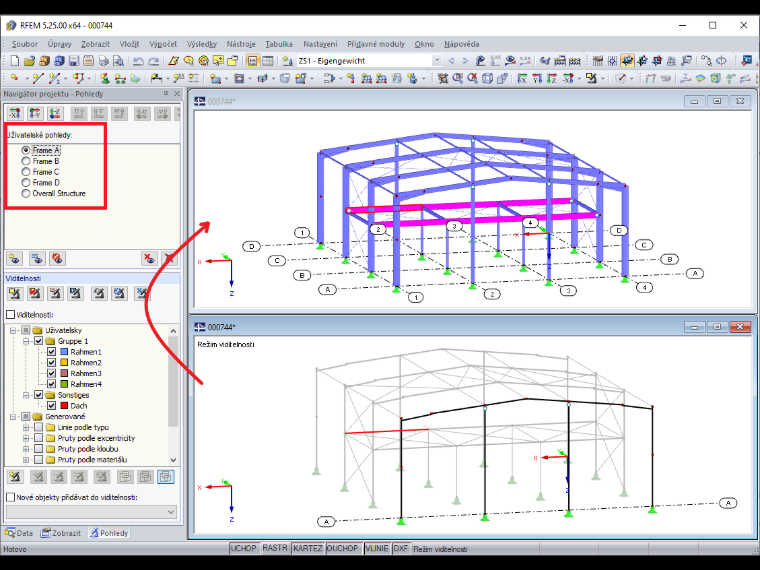This screenshot has height=570, width=760.
Task: Open a model with the folder icon
Action: [x=30, y=61]
